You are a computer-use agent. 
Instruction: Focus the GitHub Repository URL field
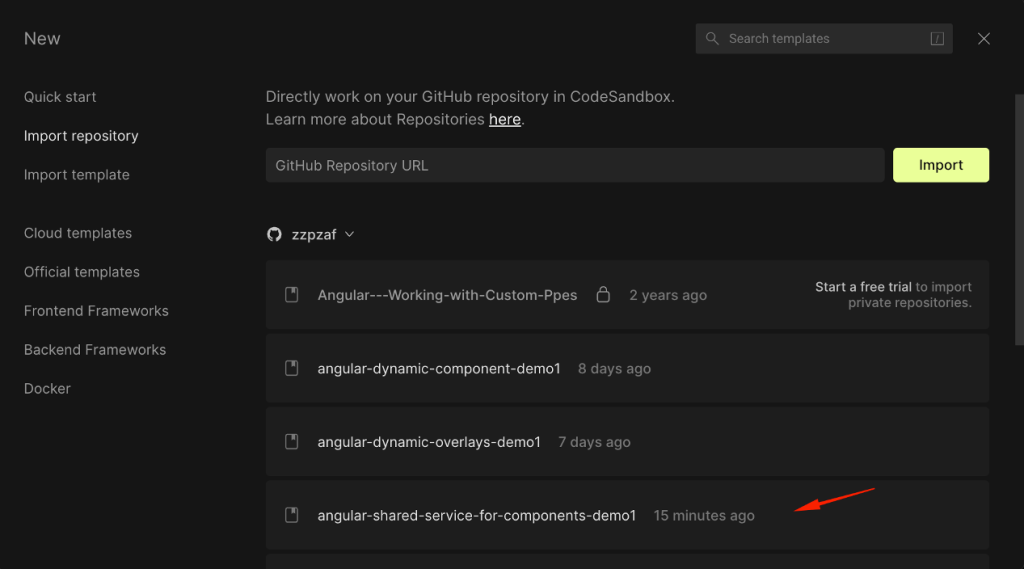tap(575, 165)
